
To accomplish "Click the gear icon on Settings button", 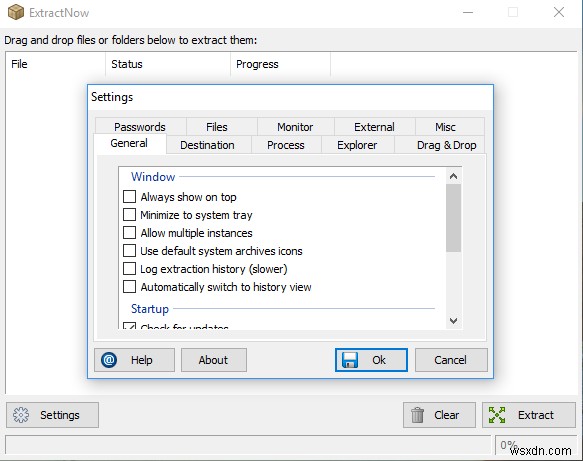I will [21, 415].
